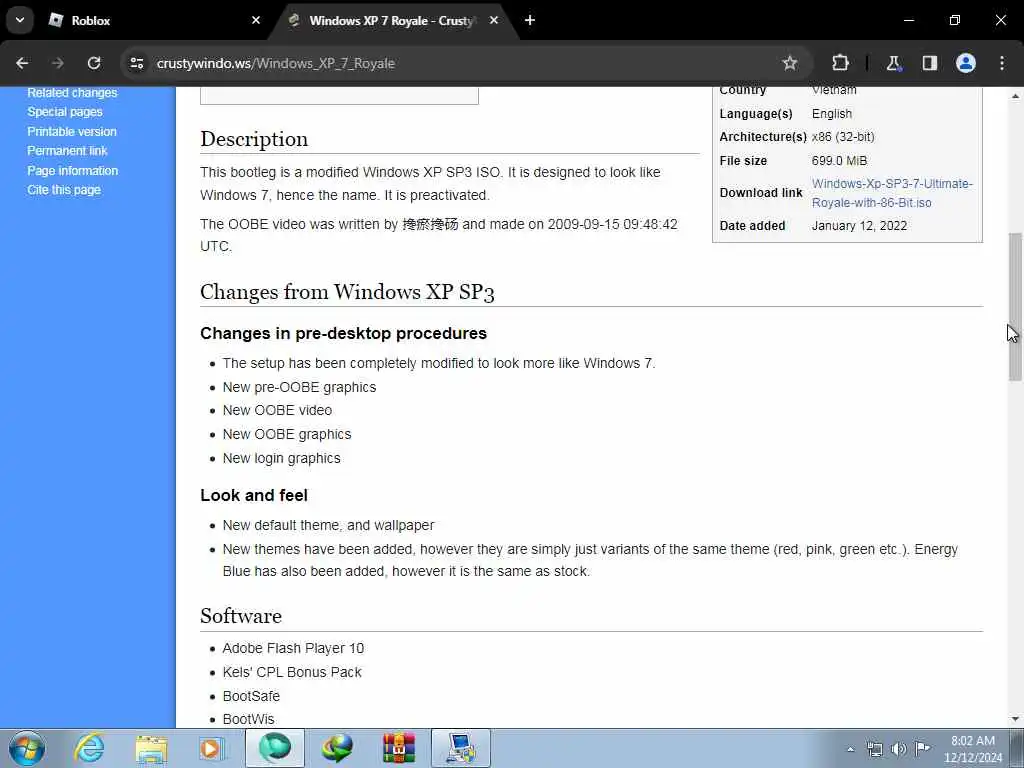
Task: Open the Chrome profile avatar
Action: tap(966, 63)
